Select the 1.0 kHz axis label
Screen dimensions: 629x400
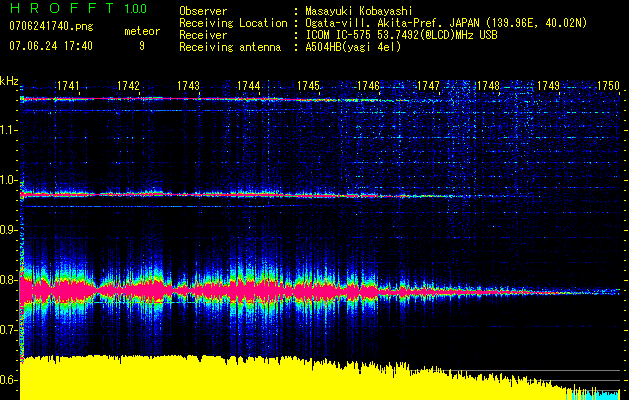9,180
